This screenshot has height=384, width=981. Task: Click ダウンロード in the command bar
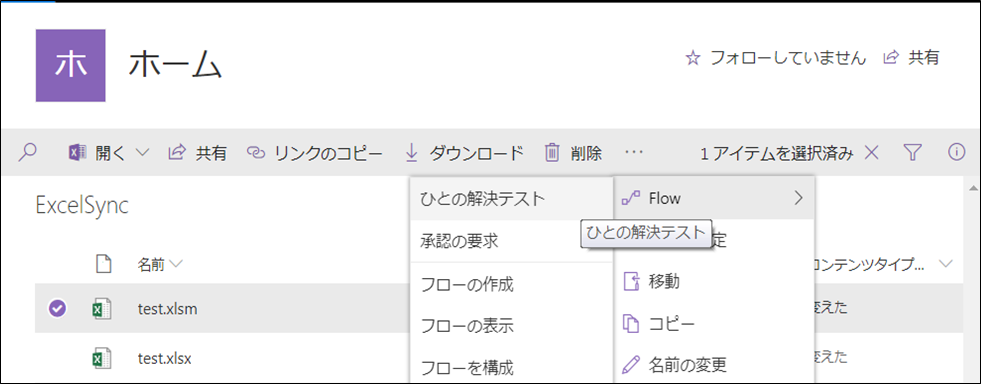tap(464, 152)
